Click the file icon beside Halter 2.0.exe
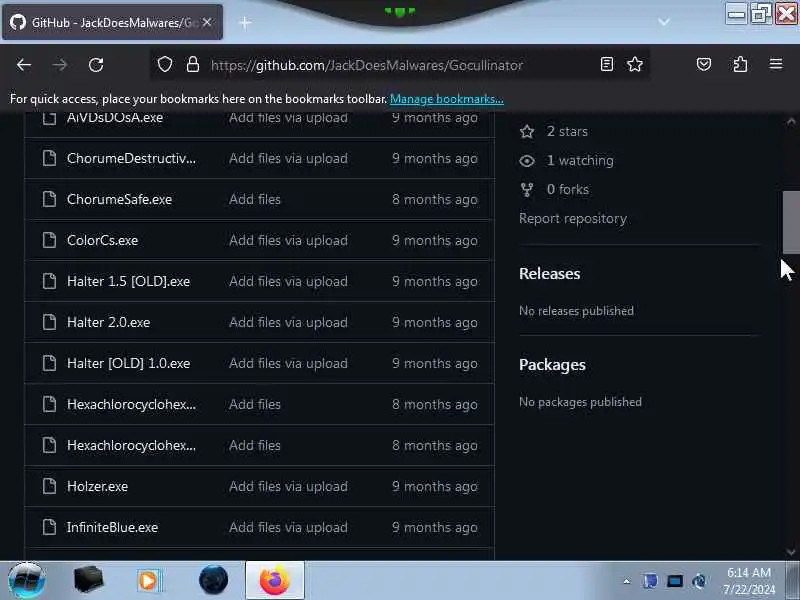This screenshot has width=800, height=600. click(49, 322)
